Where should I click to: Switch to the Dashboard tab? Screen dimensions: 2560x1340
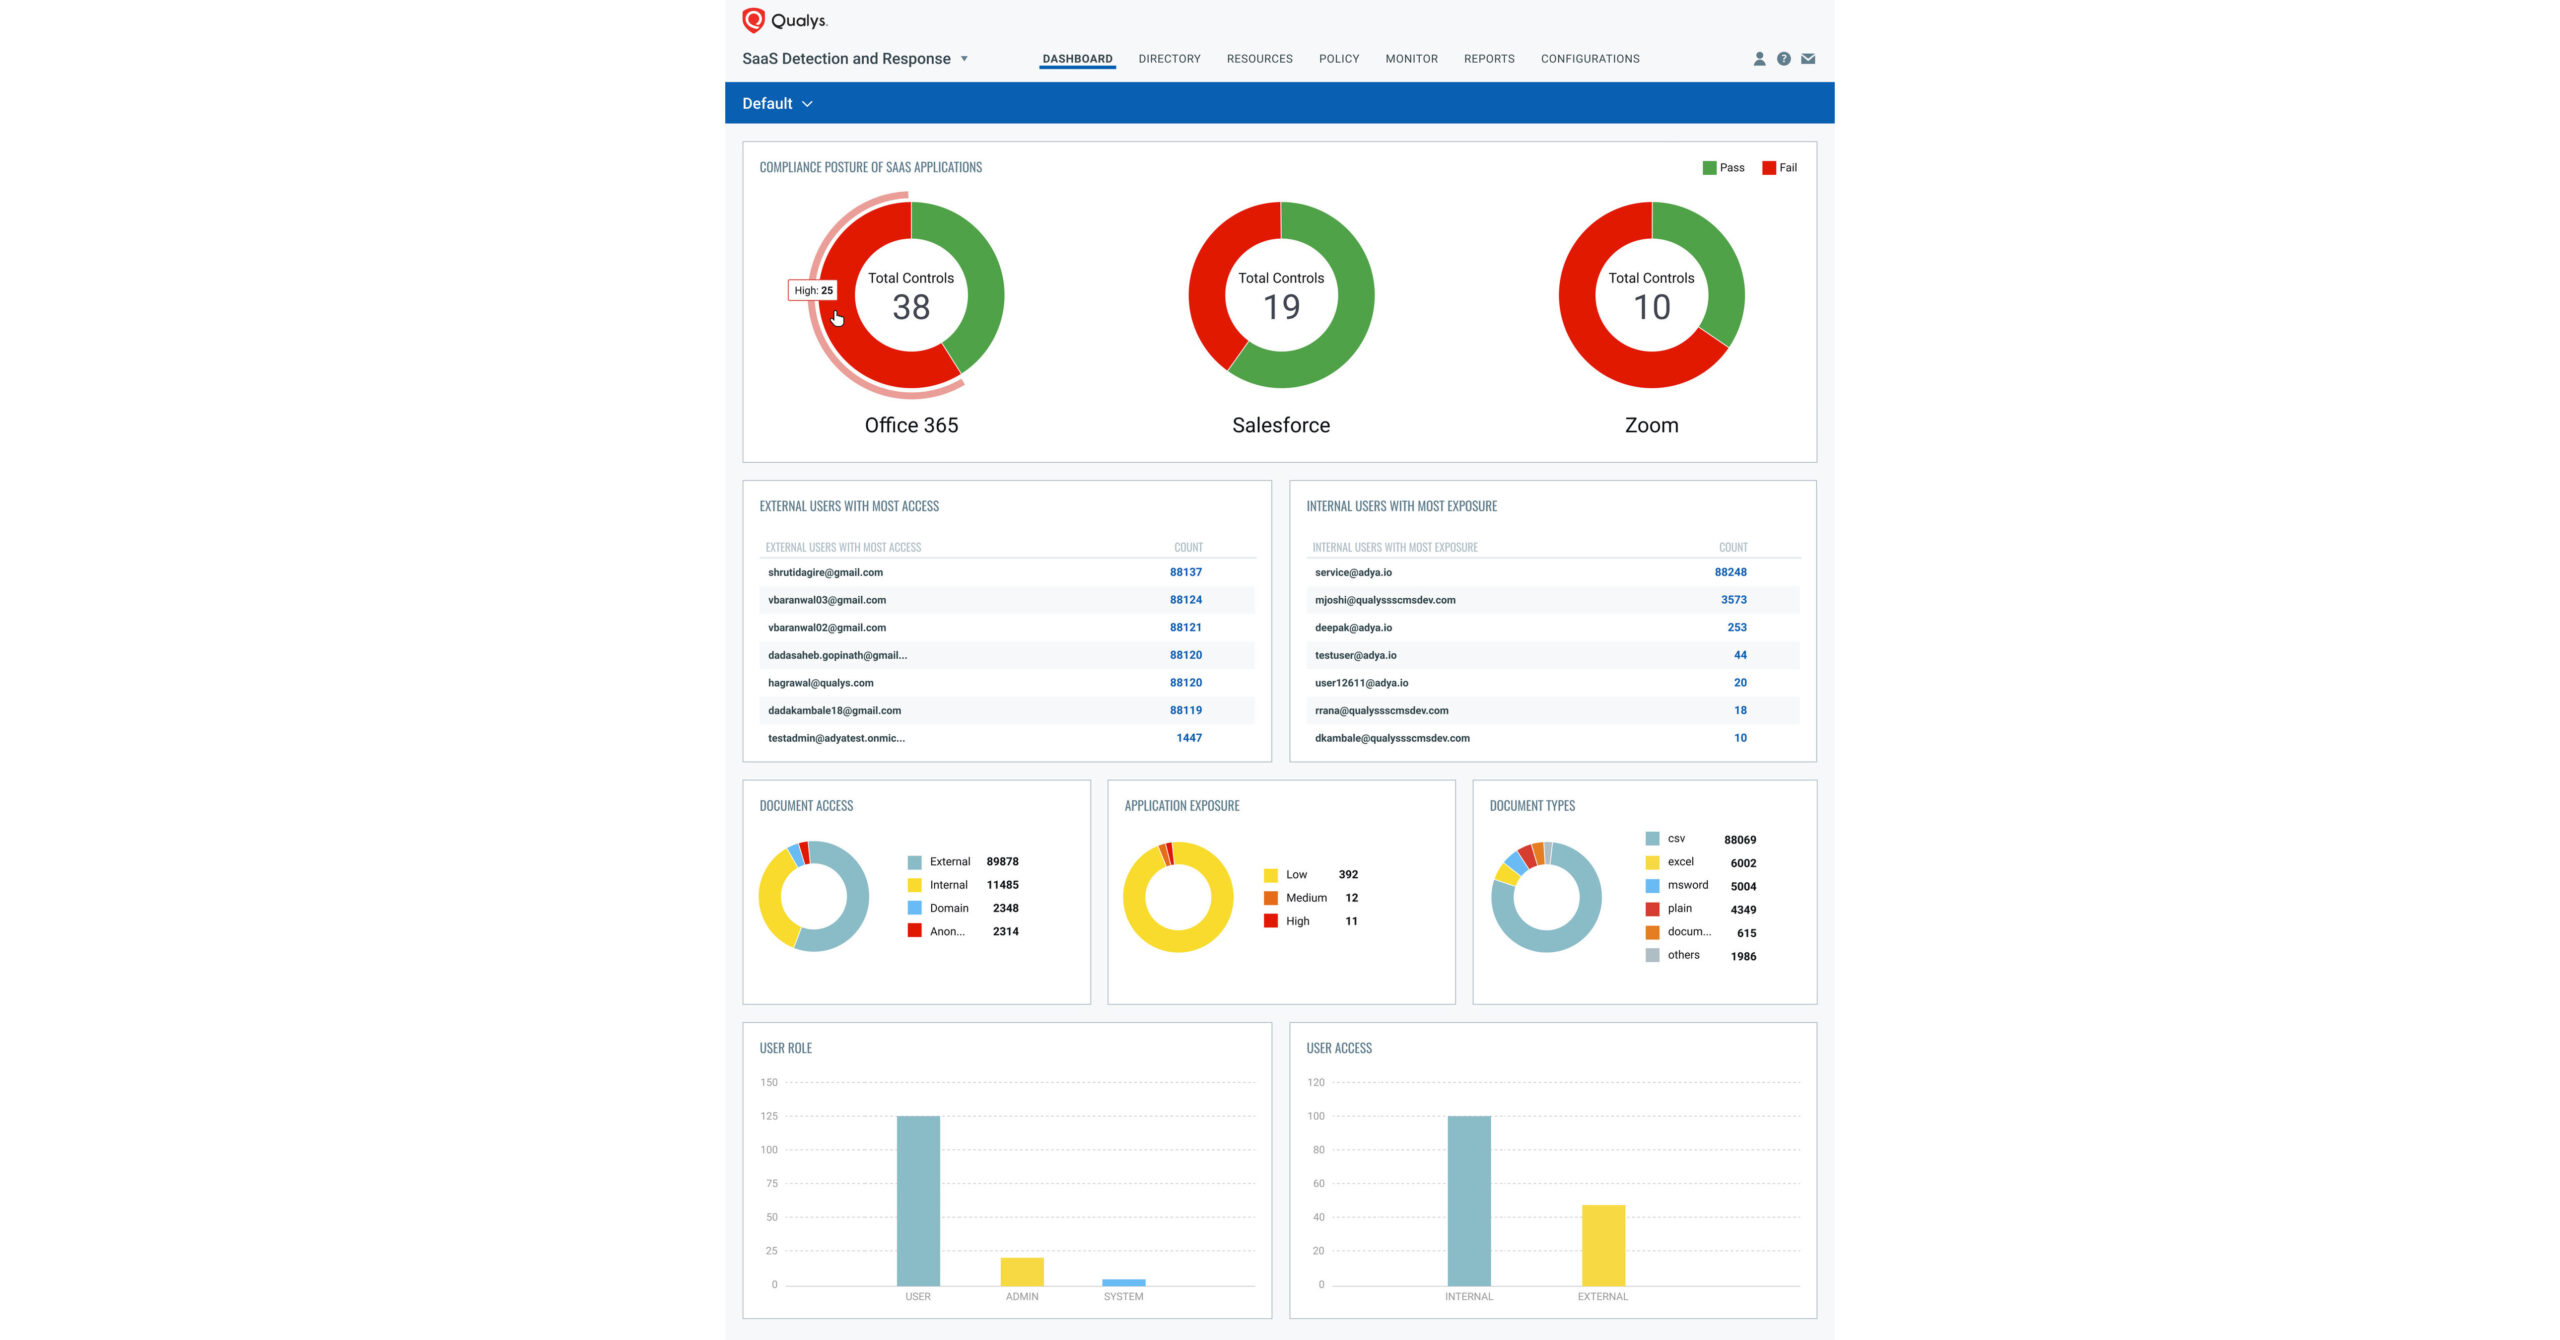coord(1077,59)
